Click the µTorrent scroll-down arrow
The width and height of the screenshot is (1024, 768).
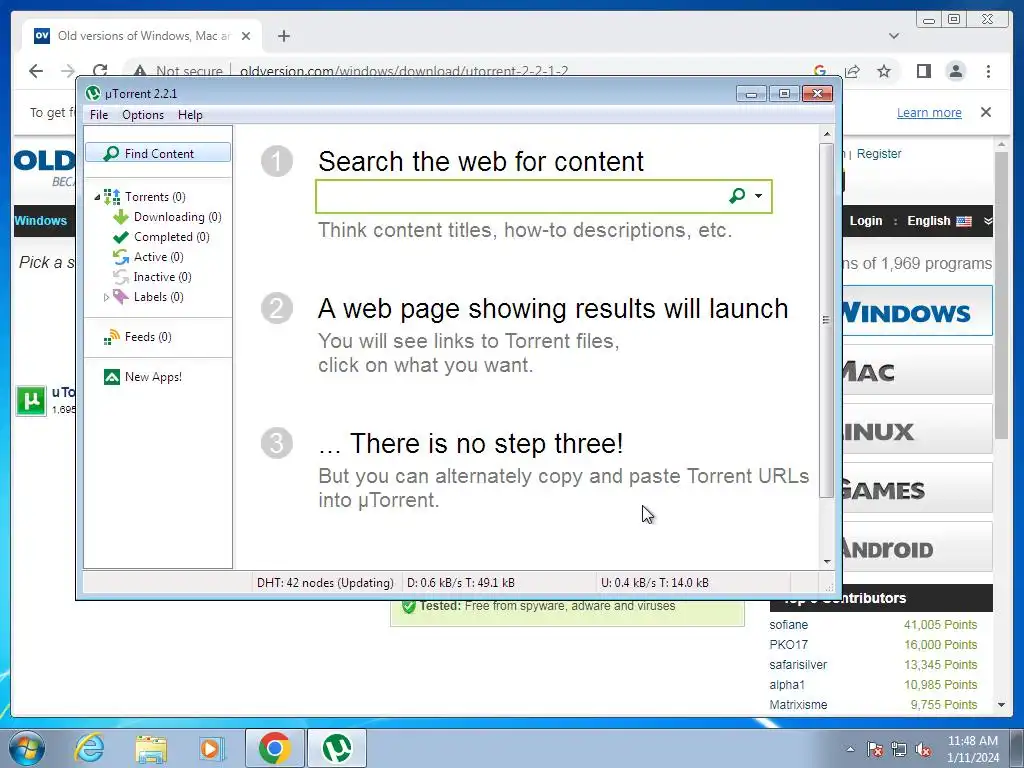coord(827,562)
